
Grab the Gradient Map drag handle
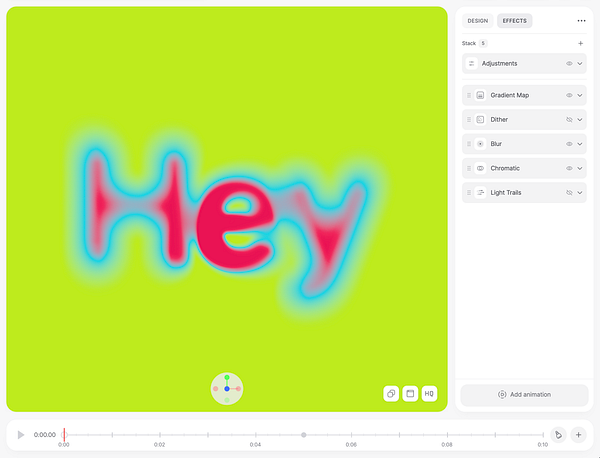coord(469,95)
